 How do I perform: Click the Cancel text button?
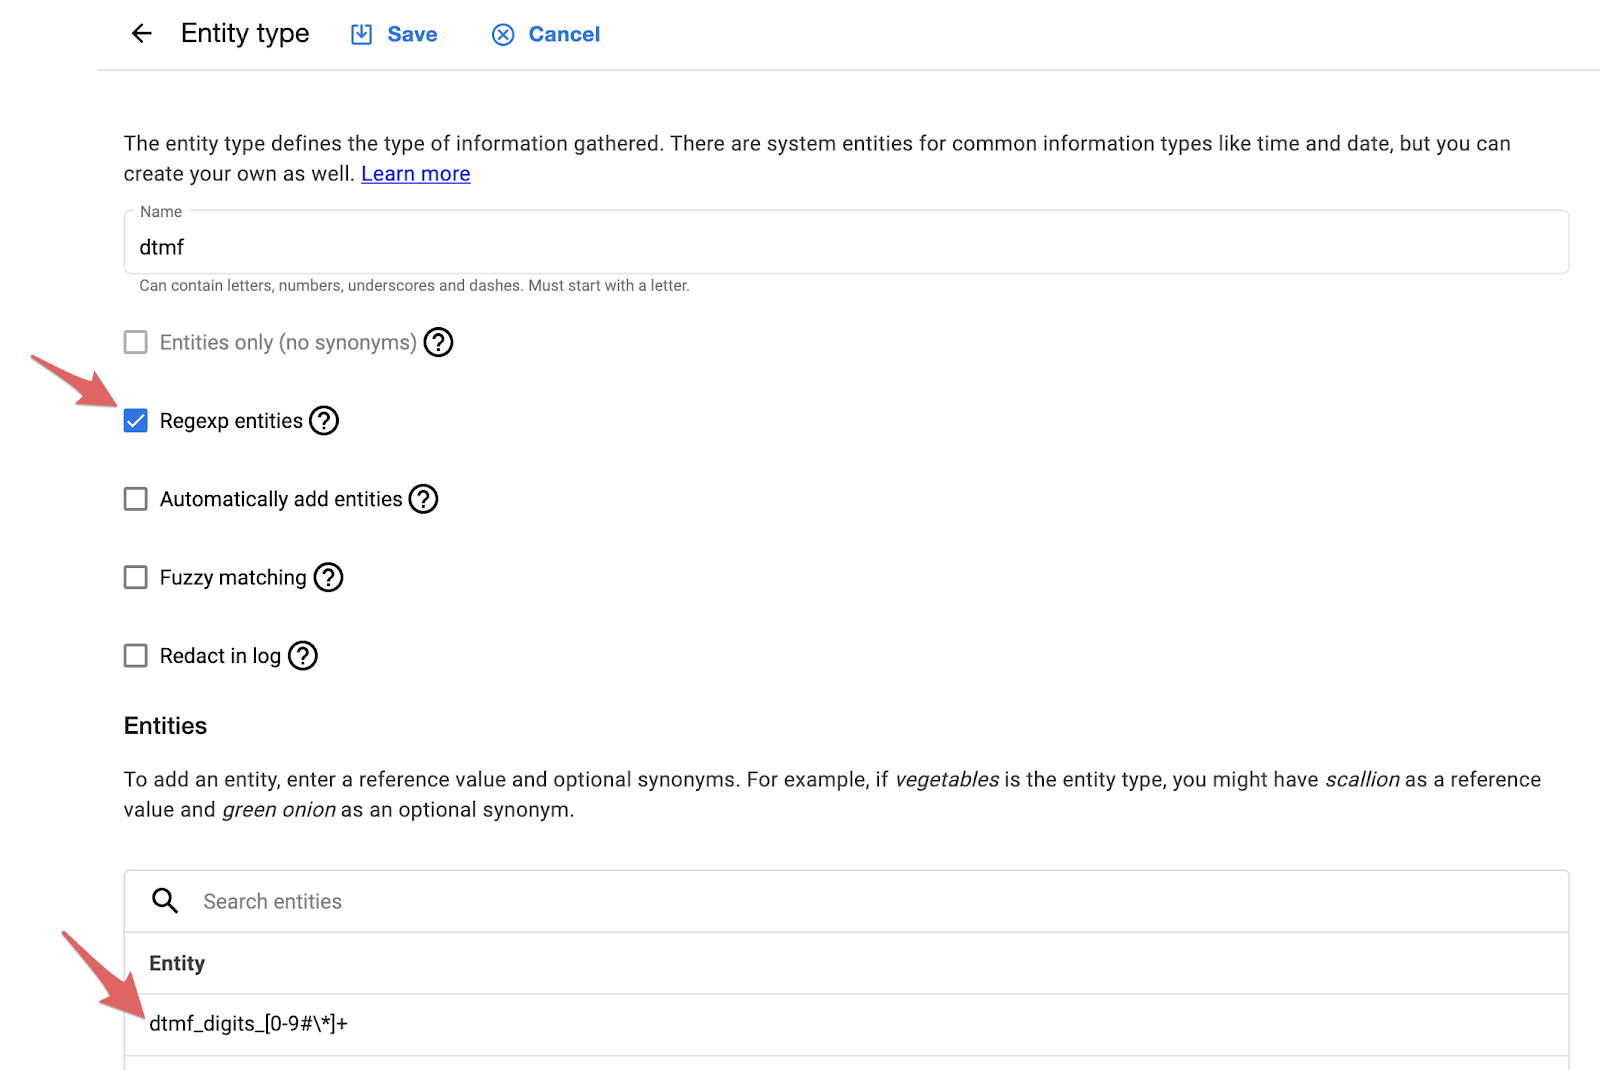coord(564,35)
